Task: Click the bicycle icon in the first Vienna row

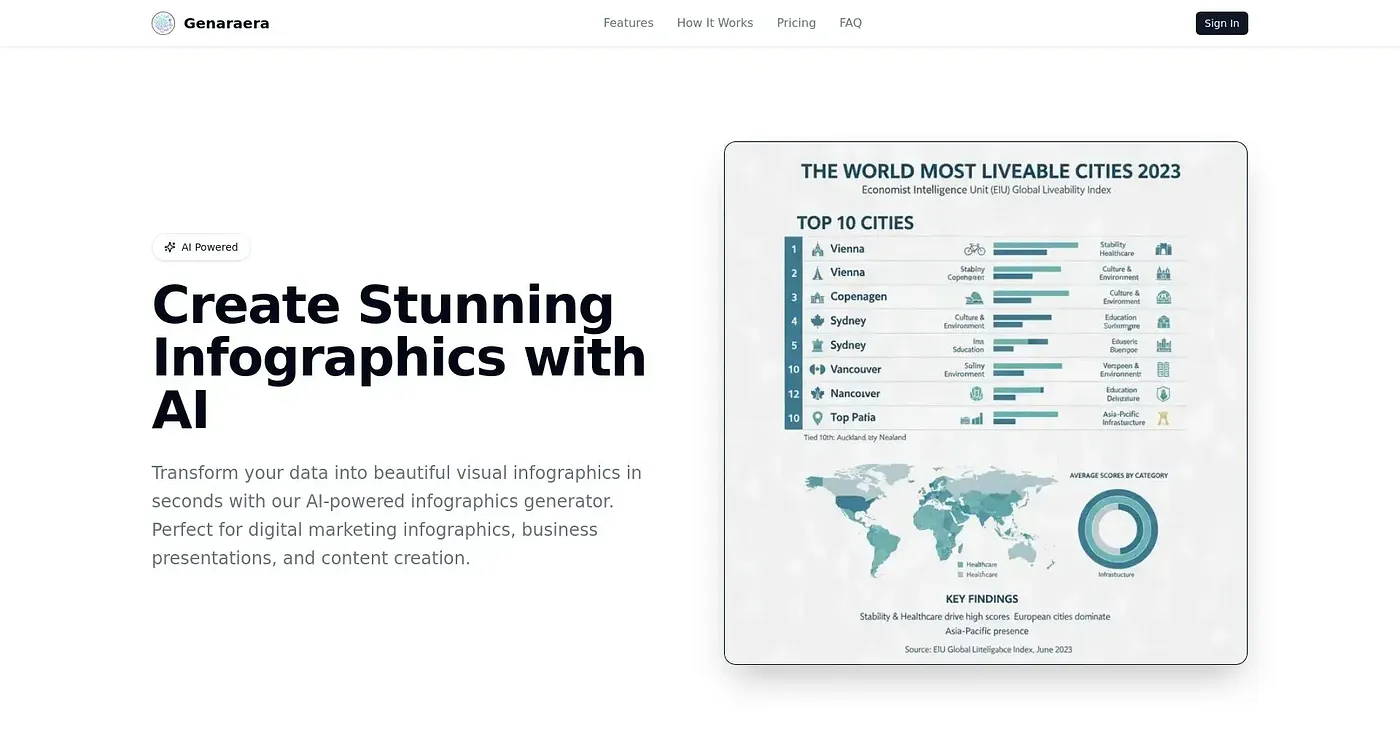Action: point(974,249)
